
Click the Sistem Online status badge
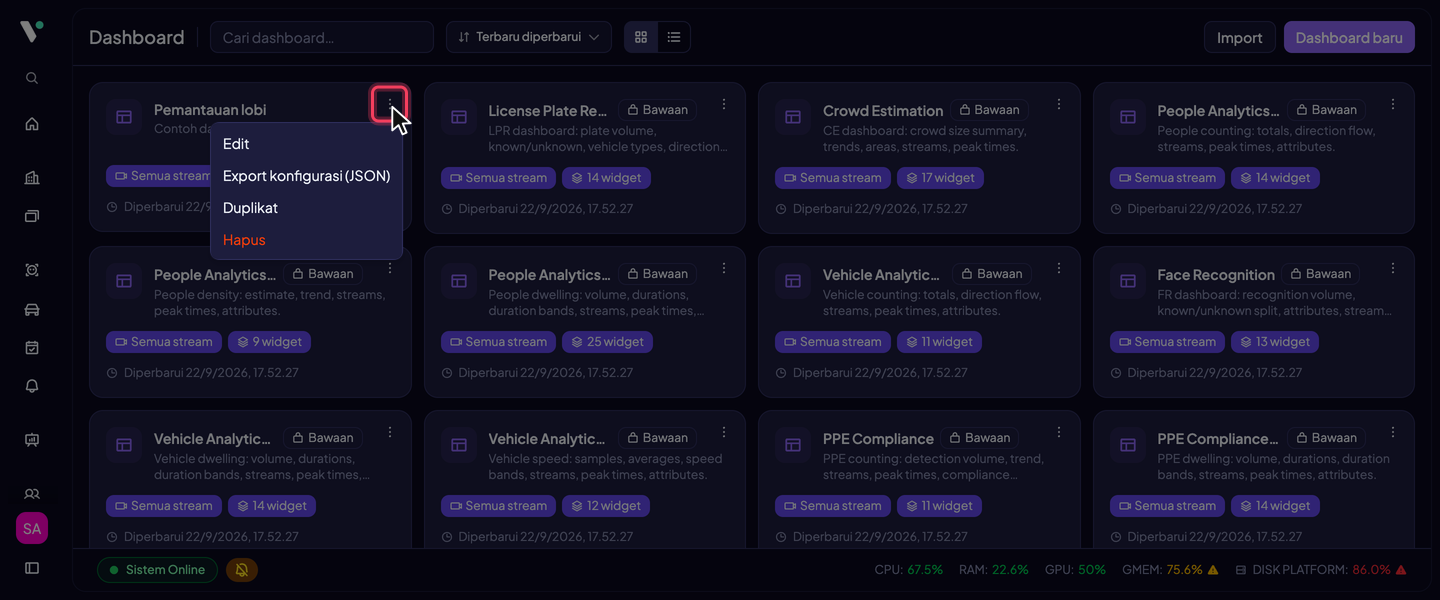(157, 570)
